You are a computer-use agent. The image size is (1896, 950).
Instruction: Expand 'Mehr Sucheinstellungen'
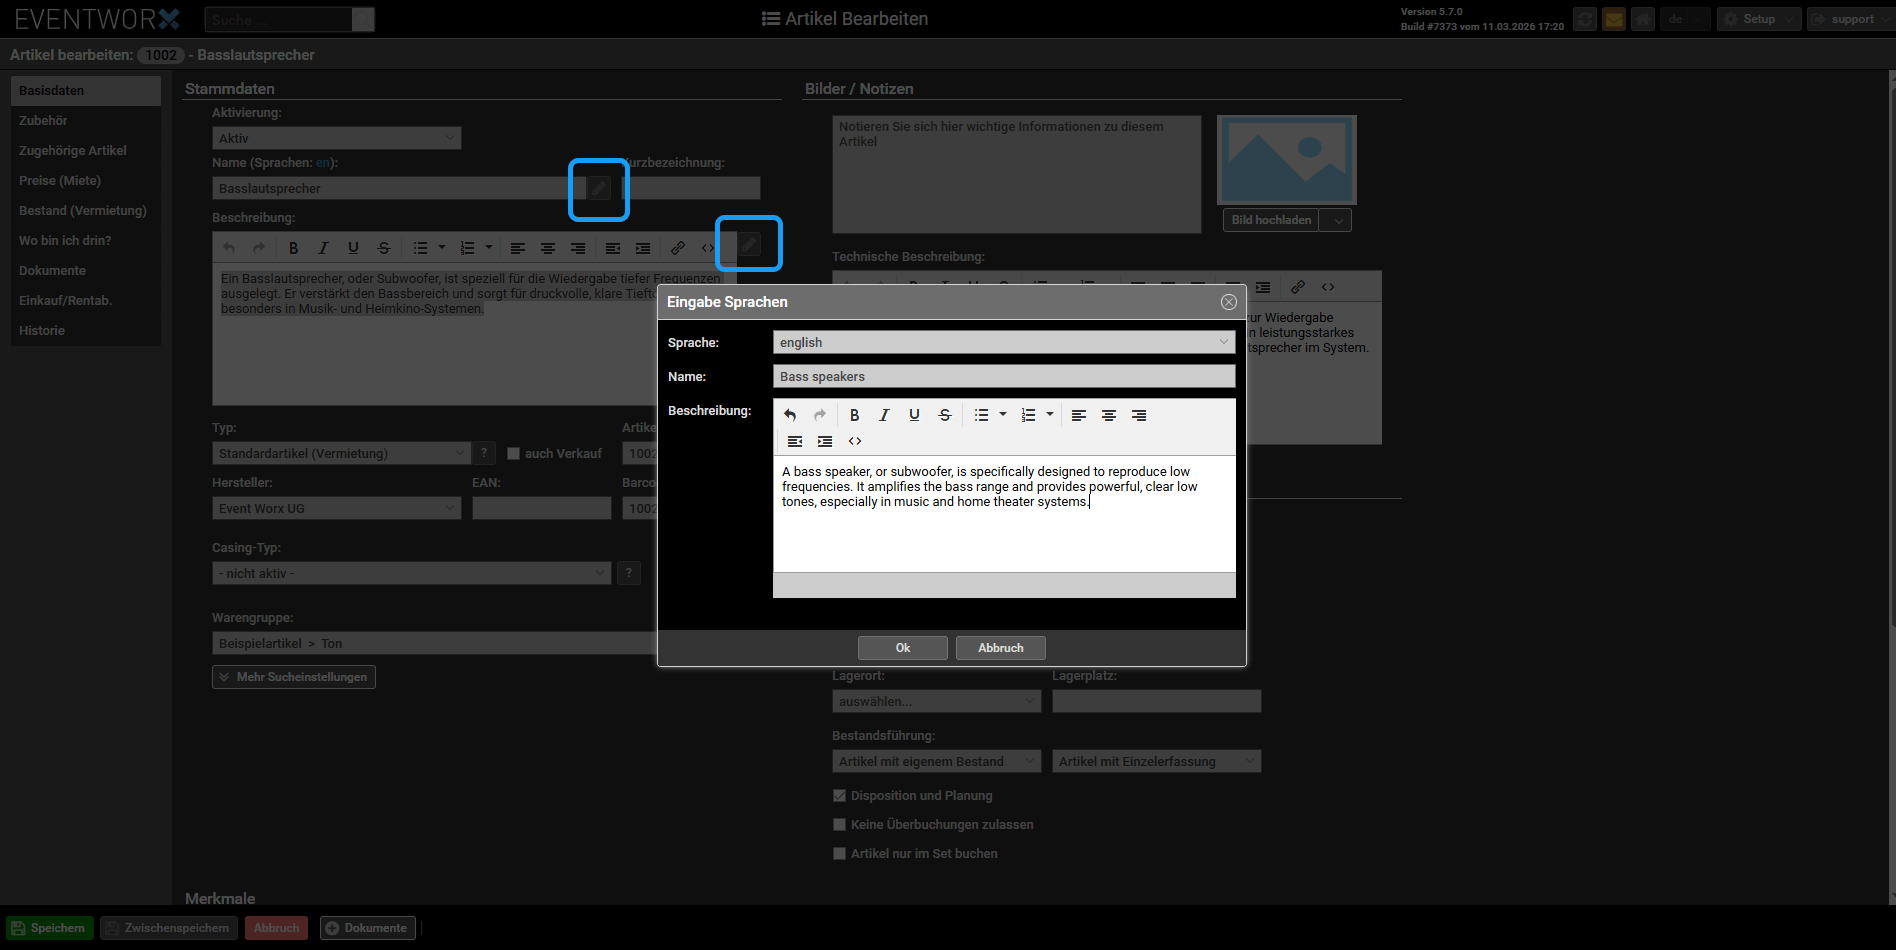click(294, 677)
